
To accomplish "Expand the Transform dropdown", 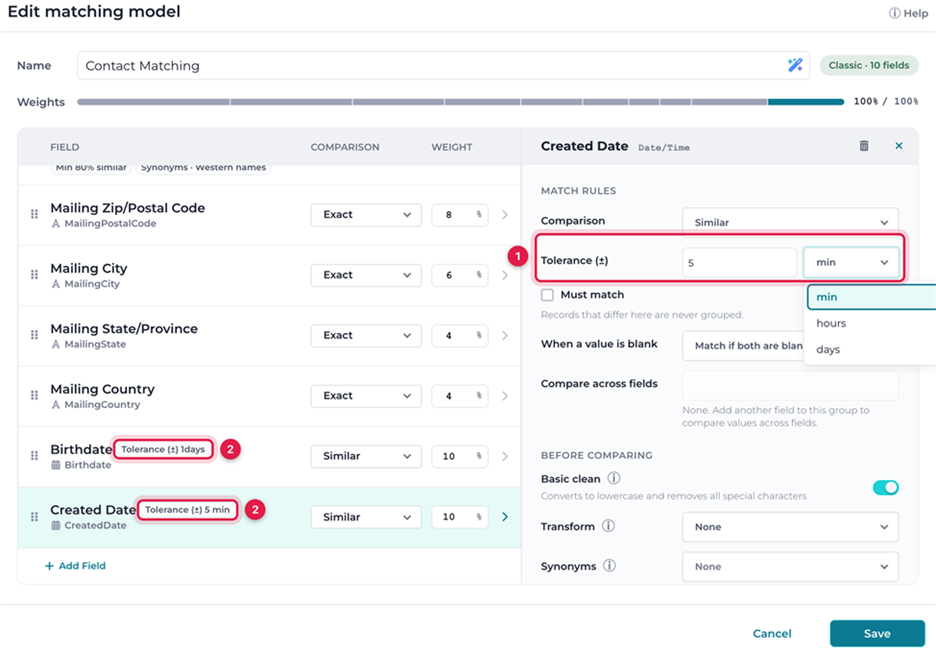I will [790, 527].
